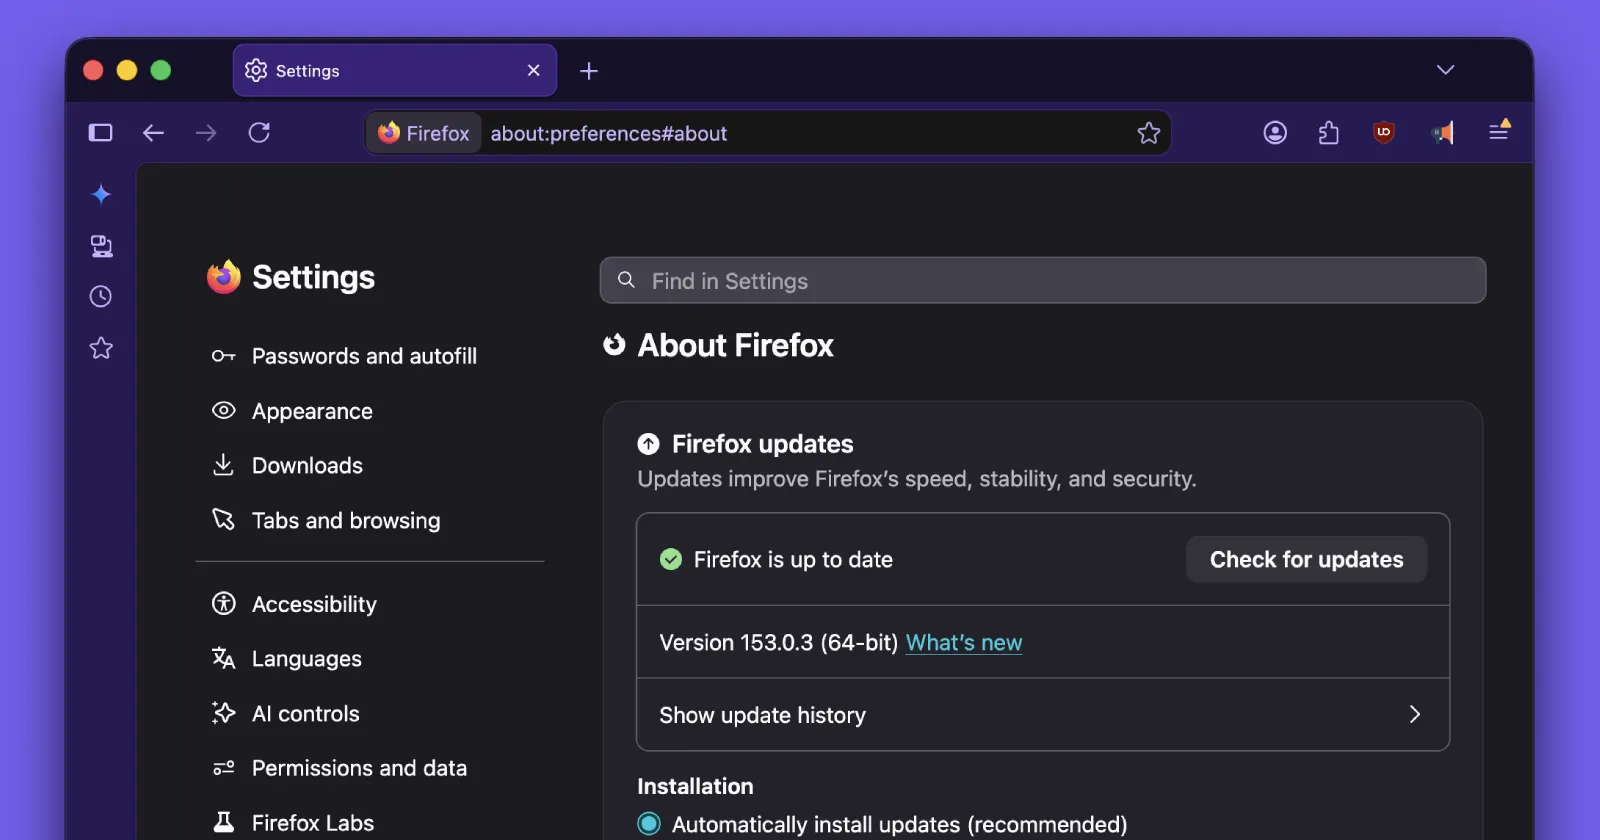Click the "Firefox is up to date" status text
The height and width of the screenshot is (840, 1600).
pos(793,560)
